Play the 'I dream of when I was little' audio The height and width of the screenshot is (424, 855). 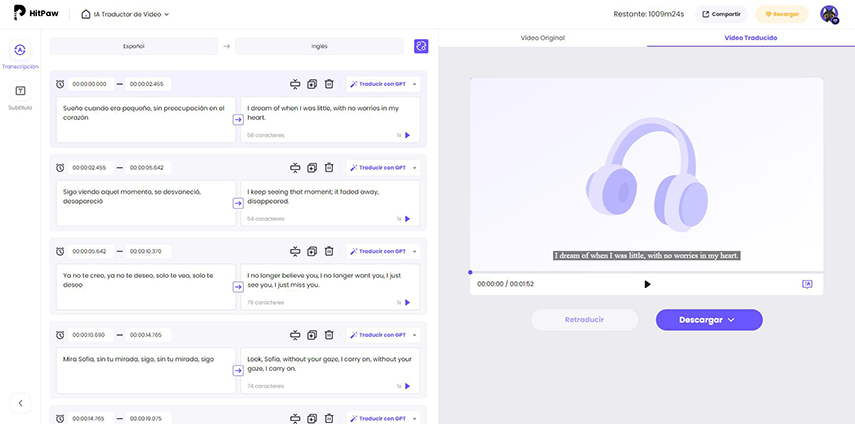pyautogui.click(x=407, y=135)
